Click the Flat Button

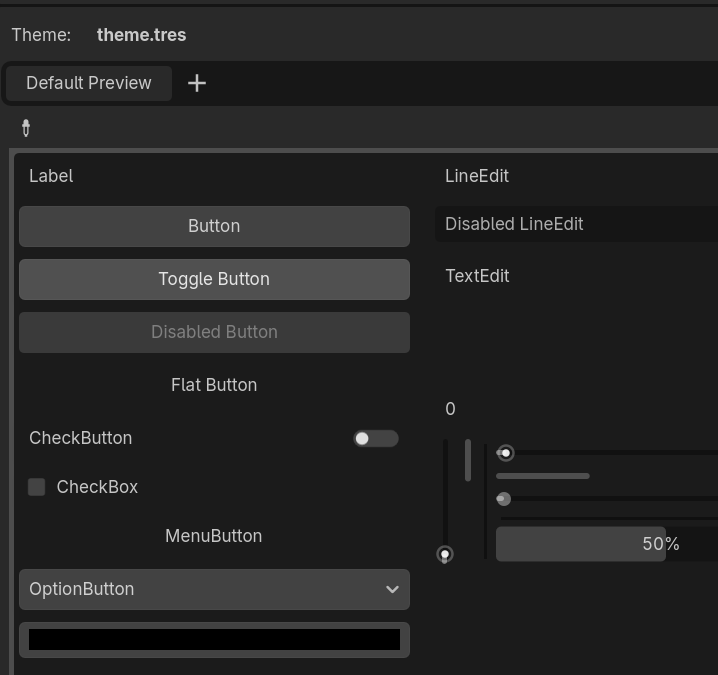[x=214, y=385]
